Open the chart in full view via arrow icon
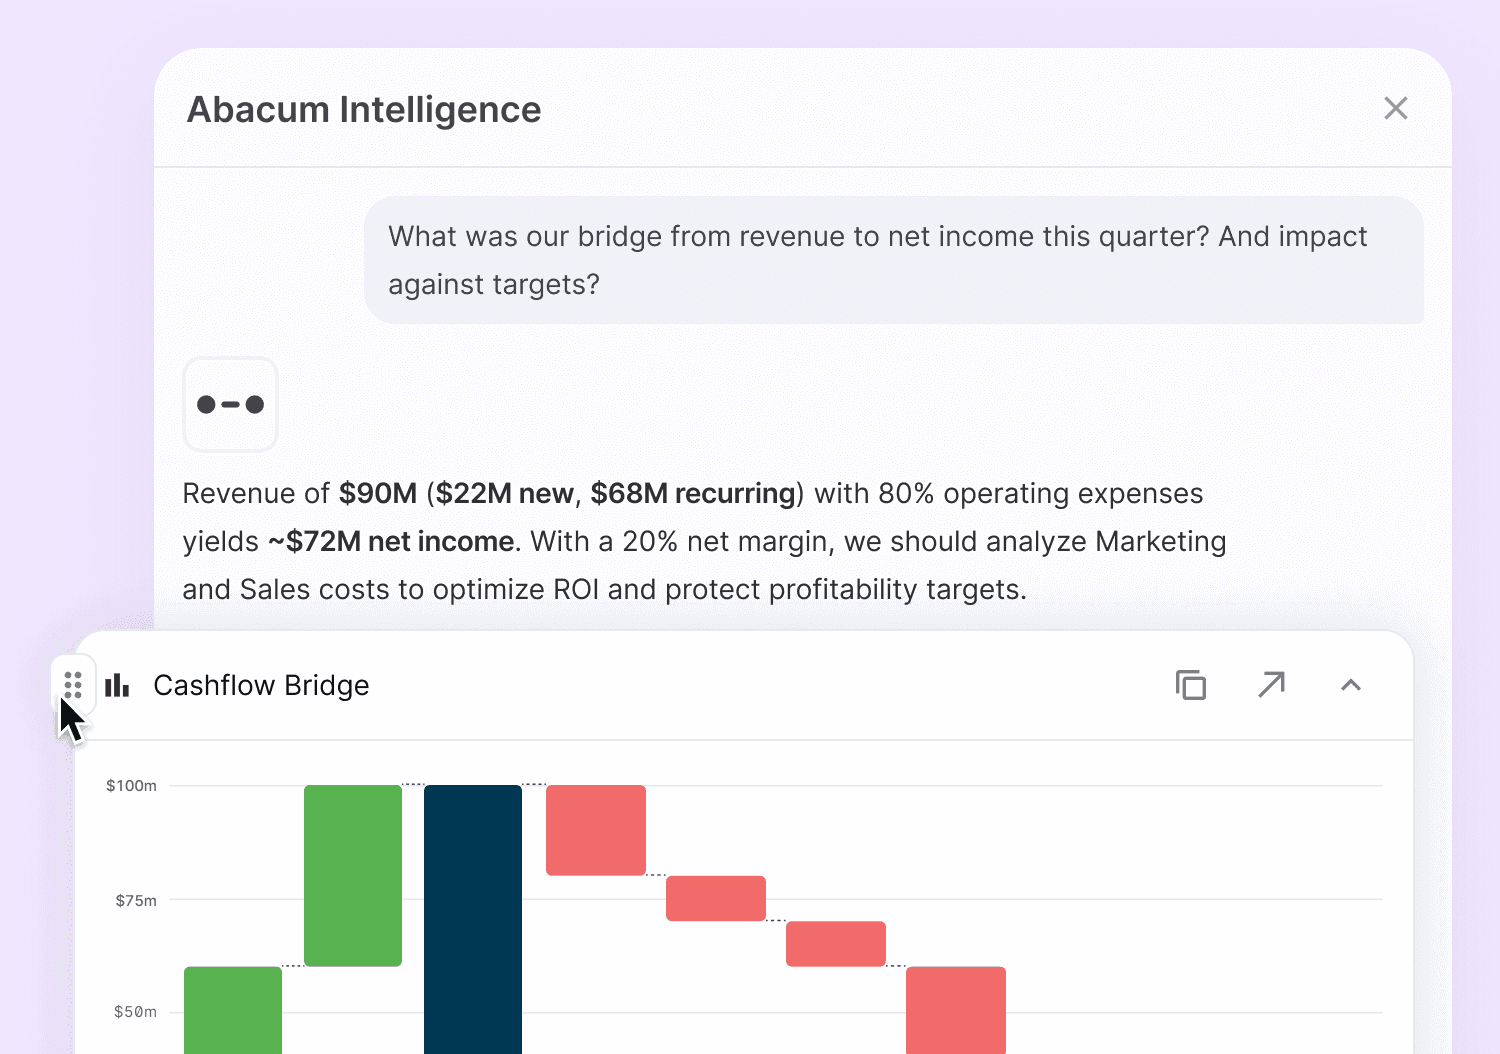Image resolution: width=1500 pixels, height=1054 pixels. tap(1271, 685)
